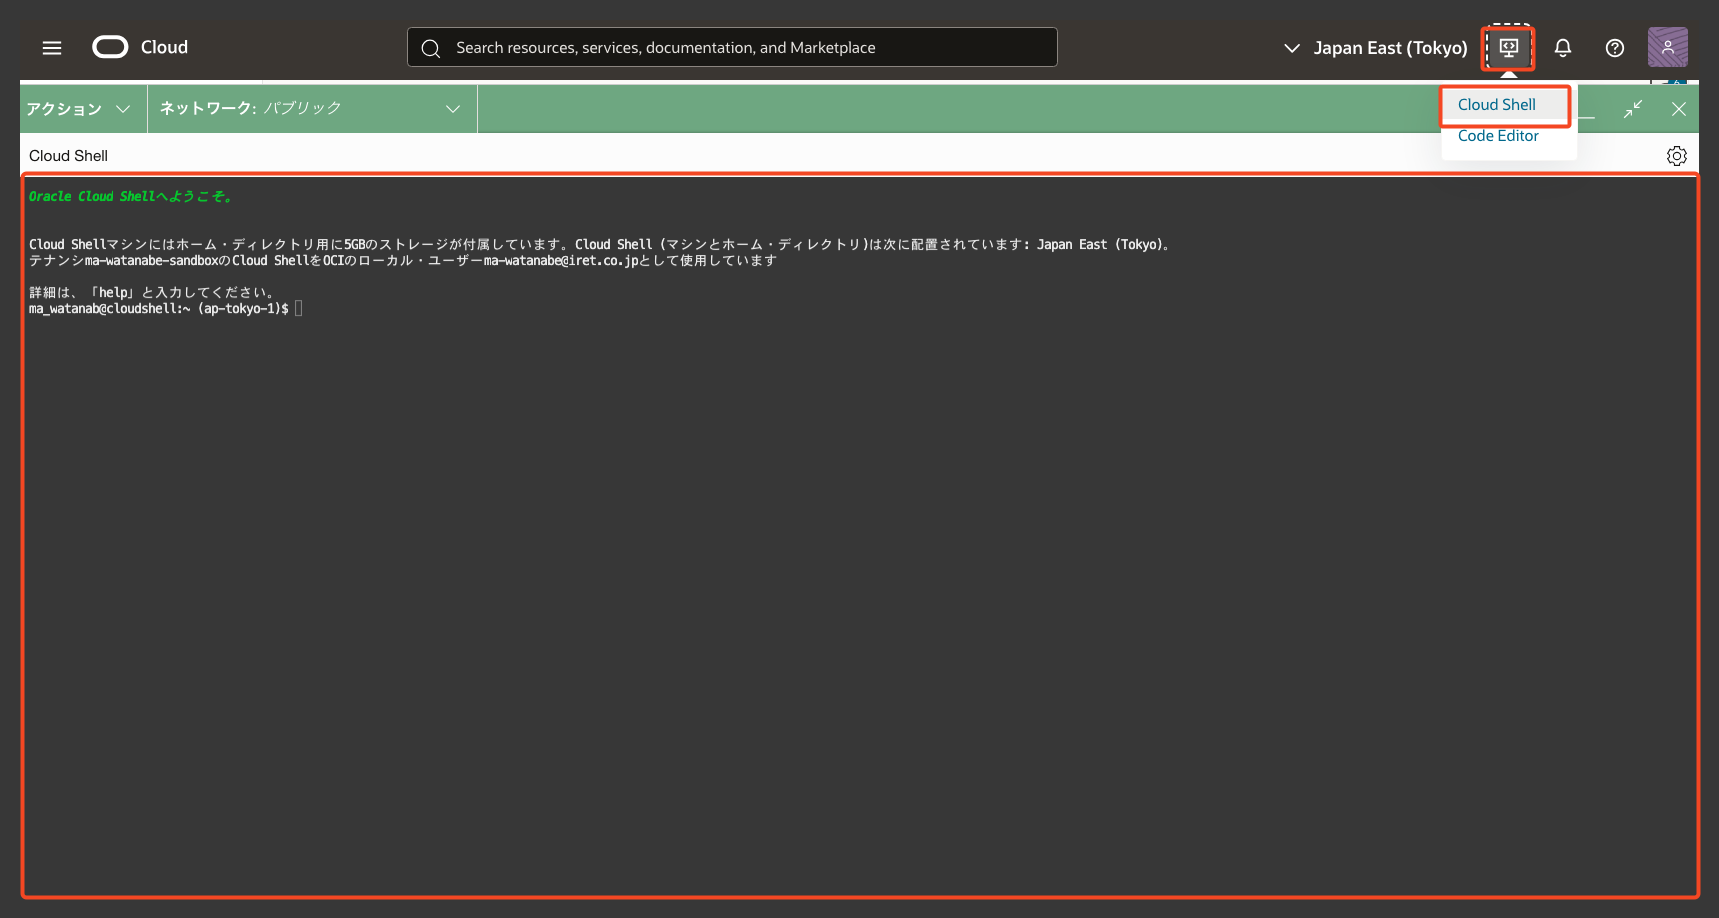Screen dimensions: 1719x918
Task: Click the magnifier icon in search bar
Action: 431,48
